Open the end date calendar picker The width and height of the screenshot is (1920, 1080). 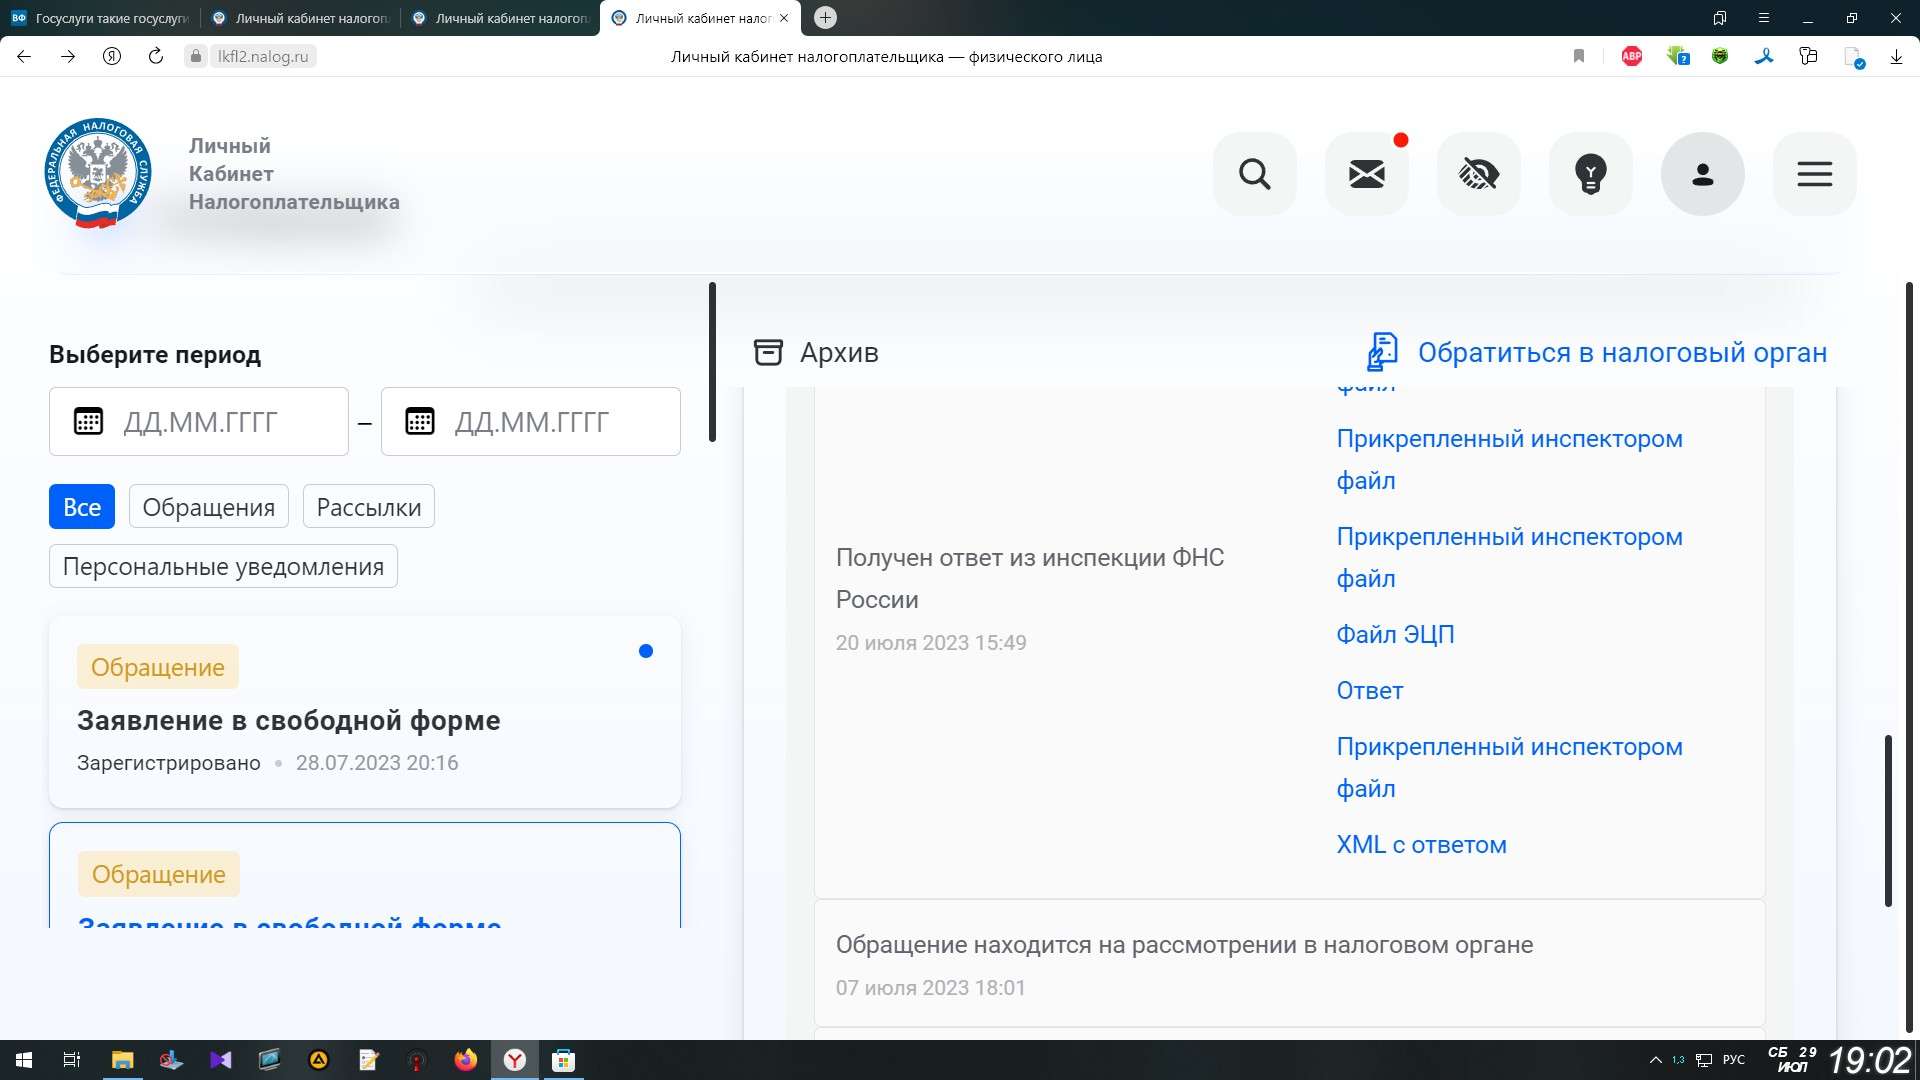pyautogui.click(x=420, y=421)
